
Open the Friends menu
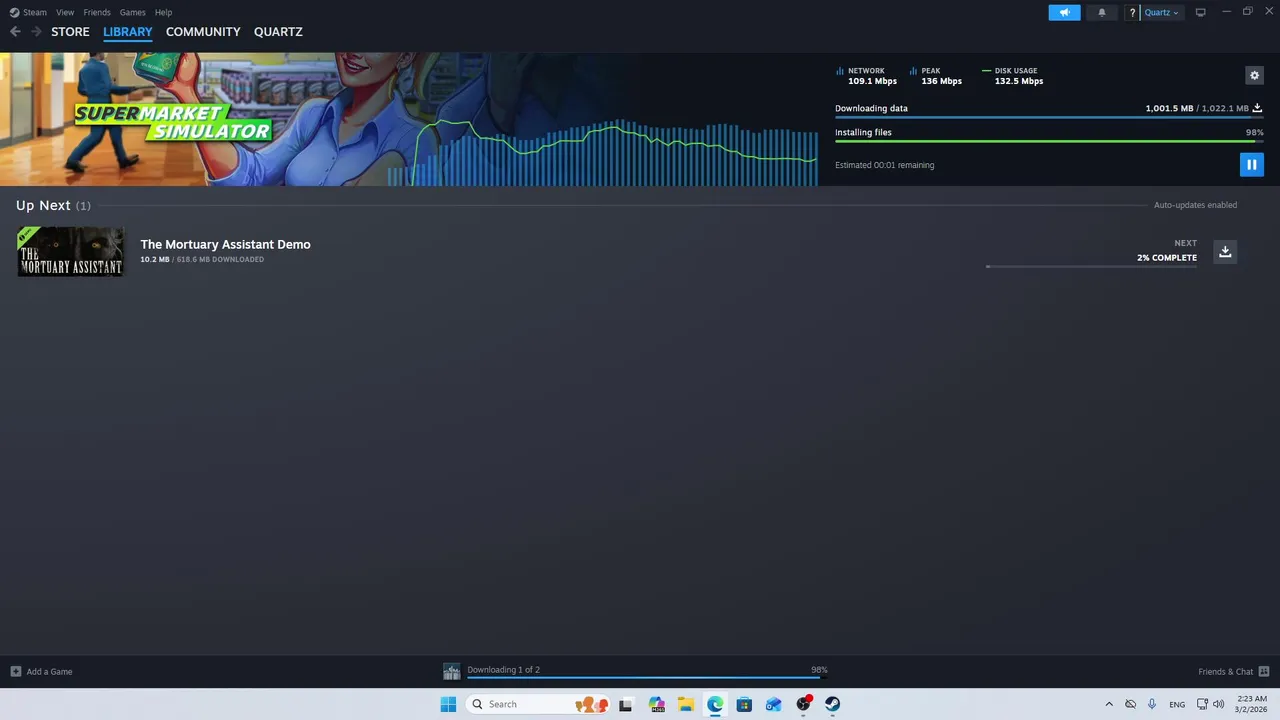click(97, 12)
